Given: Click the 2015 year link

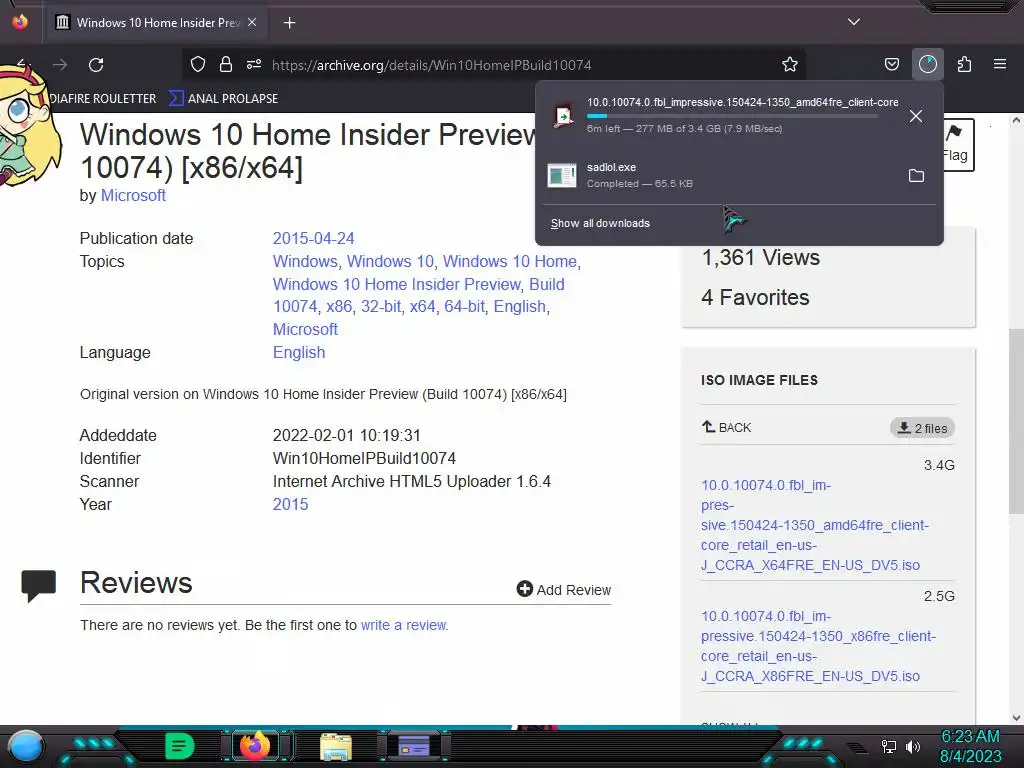Looking at the screenshot, I should 291,504.
